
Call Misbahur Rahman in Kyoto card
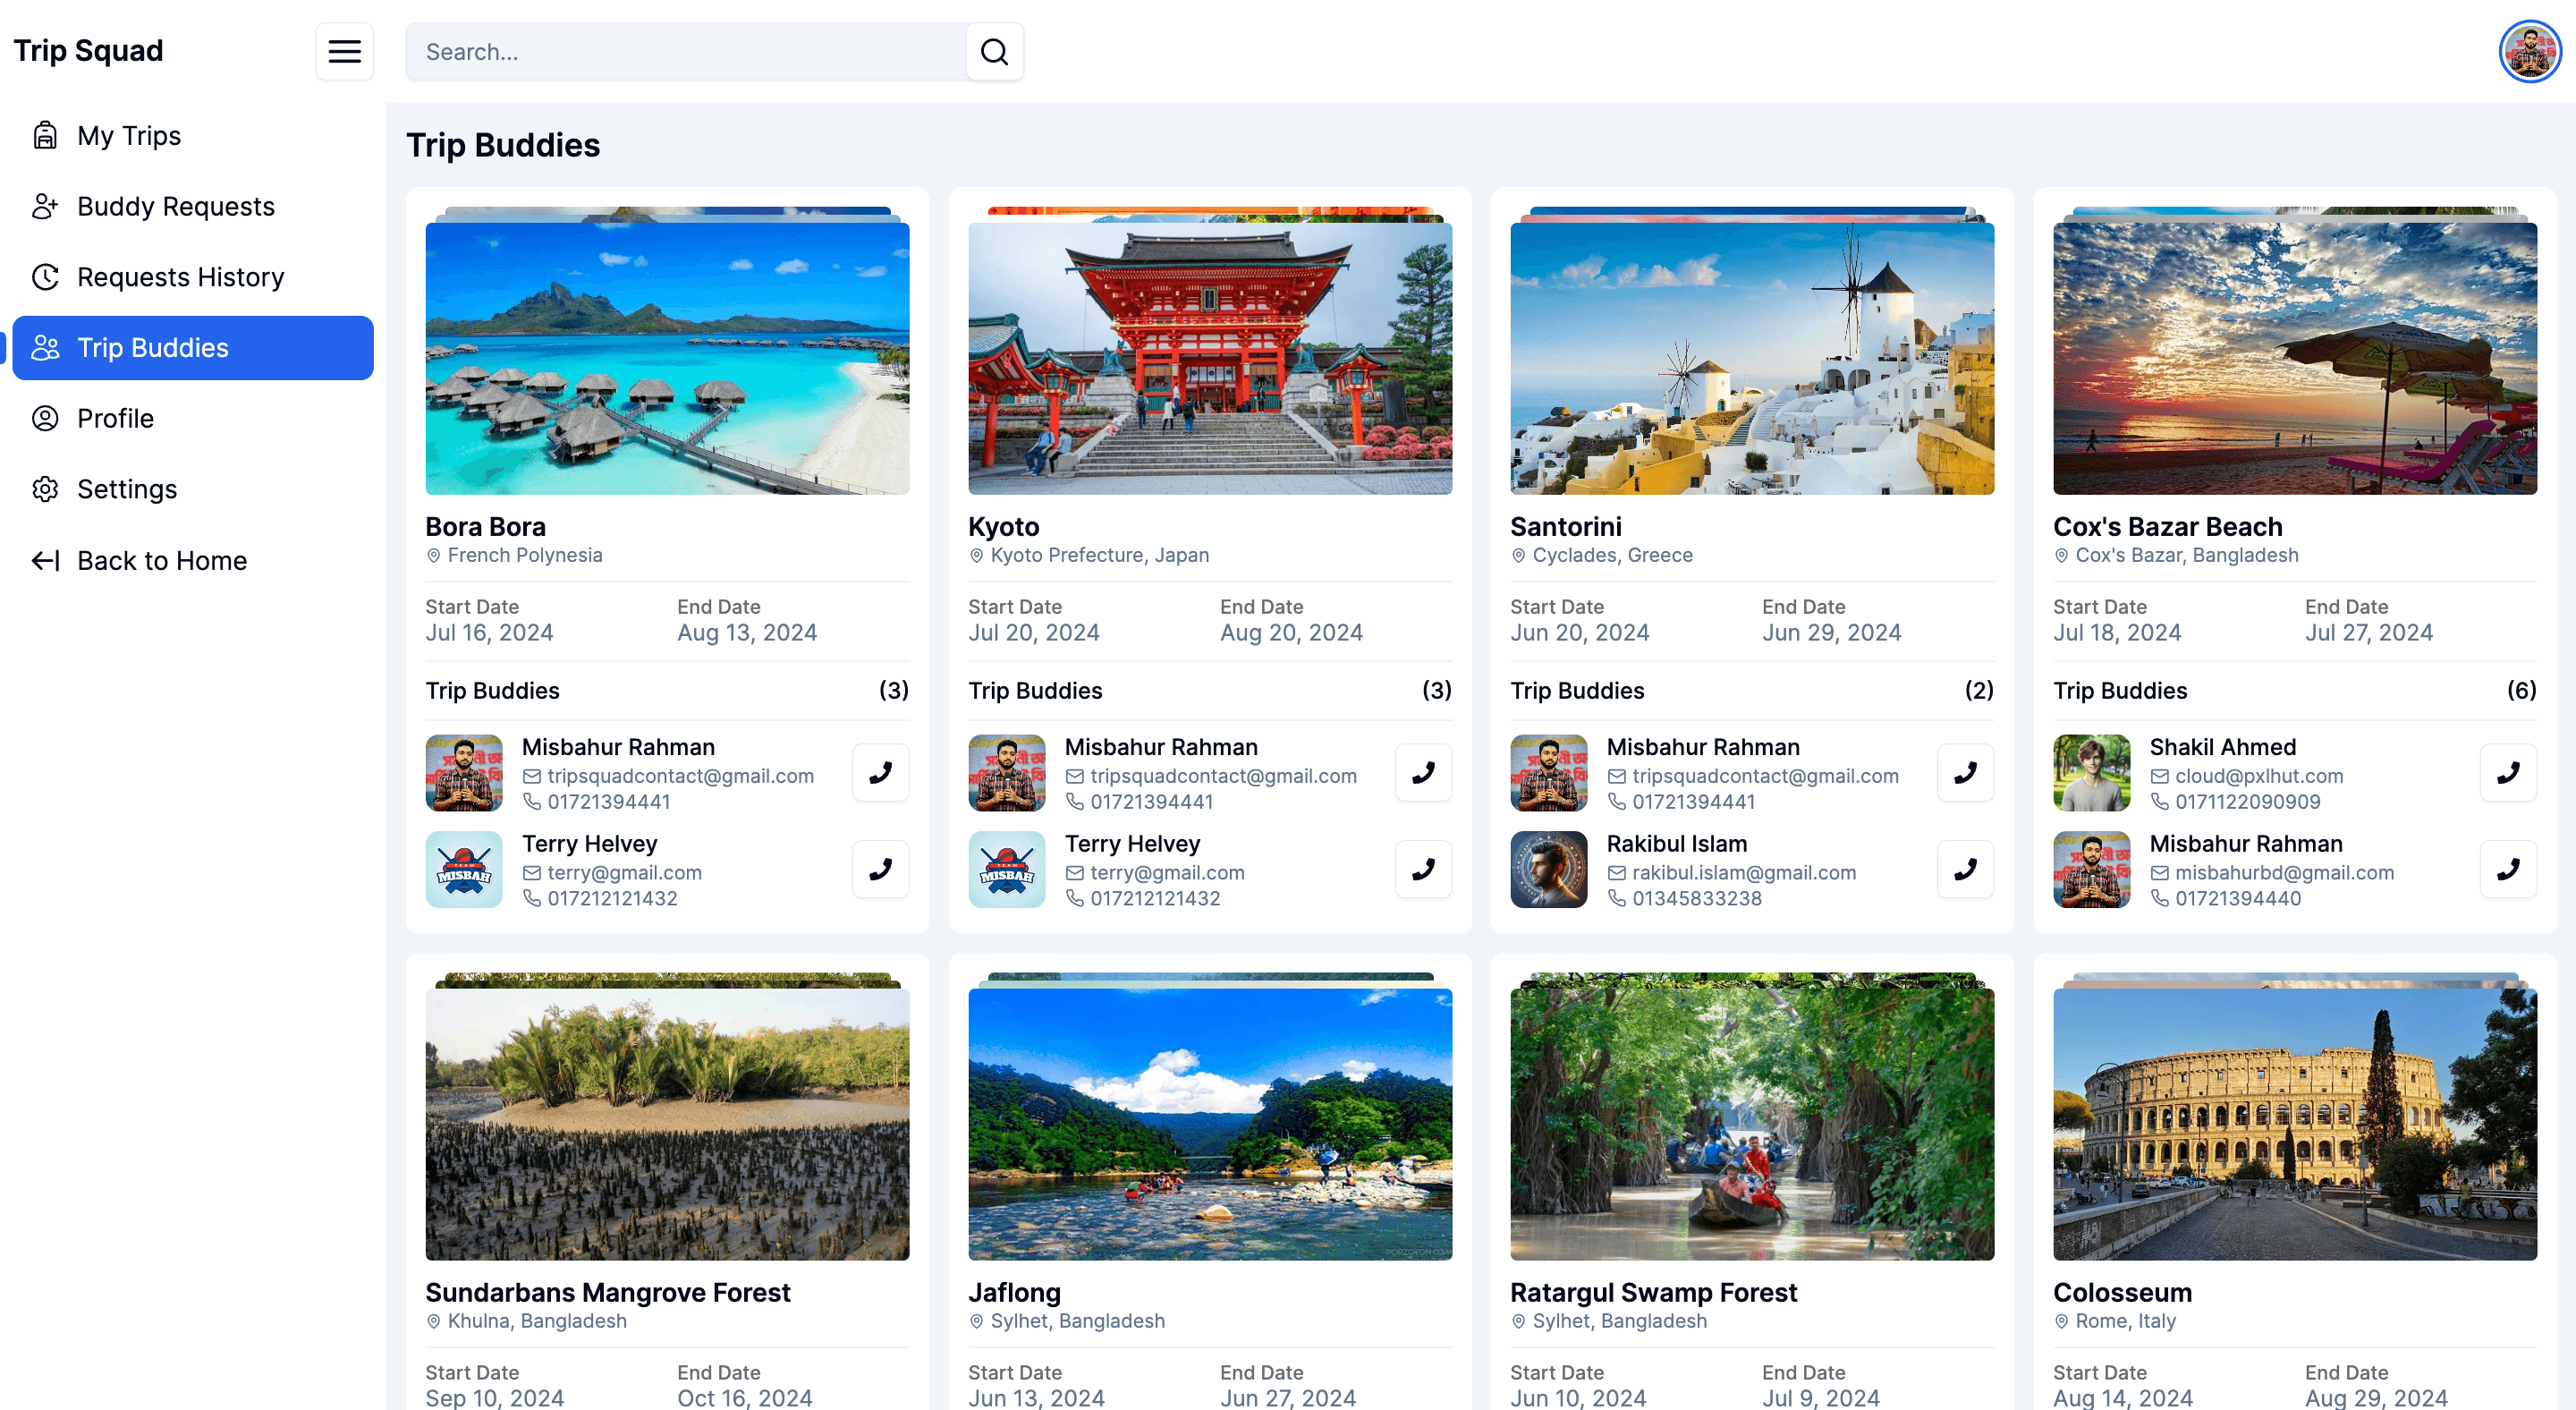1423,772
